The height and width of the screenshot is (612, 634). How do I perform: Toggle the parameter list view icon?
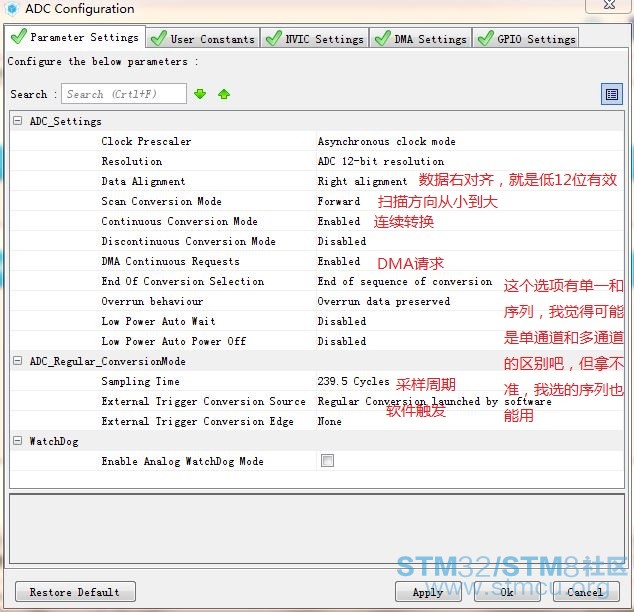click(611, 94)
